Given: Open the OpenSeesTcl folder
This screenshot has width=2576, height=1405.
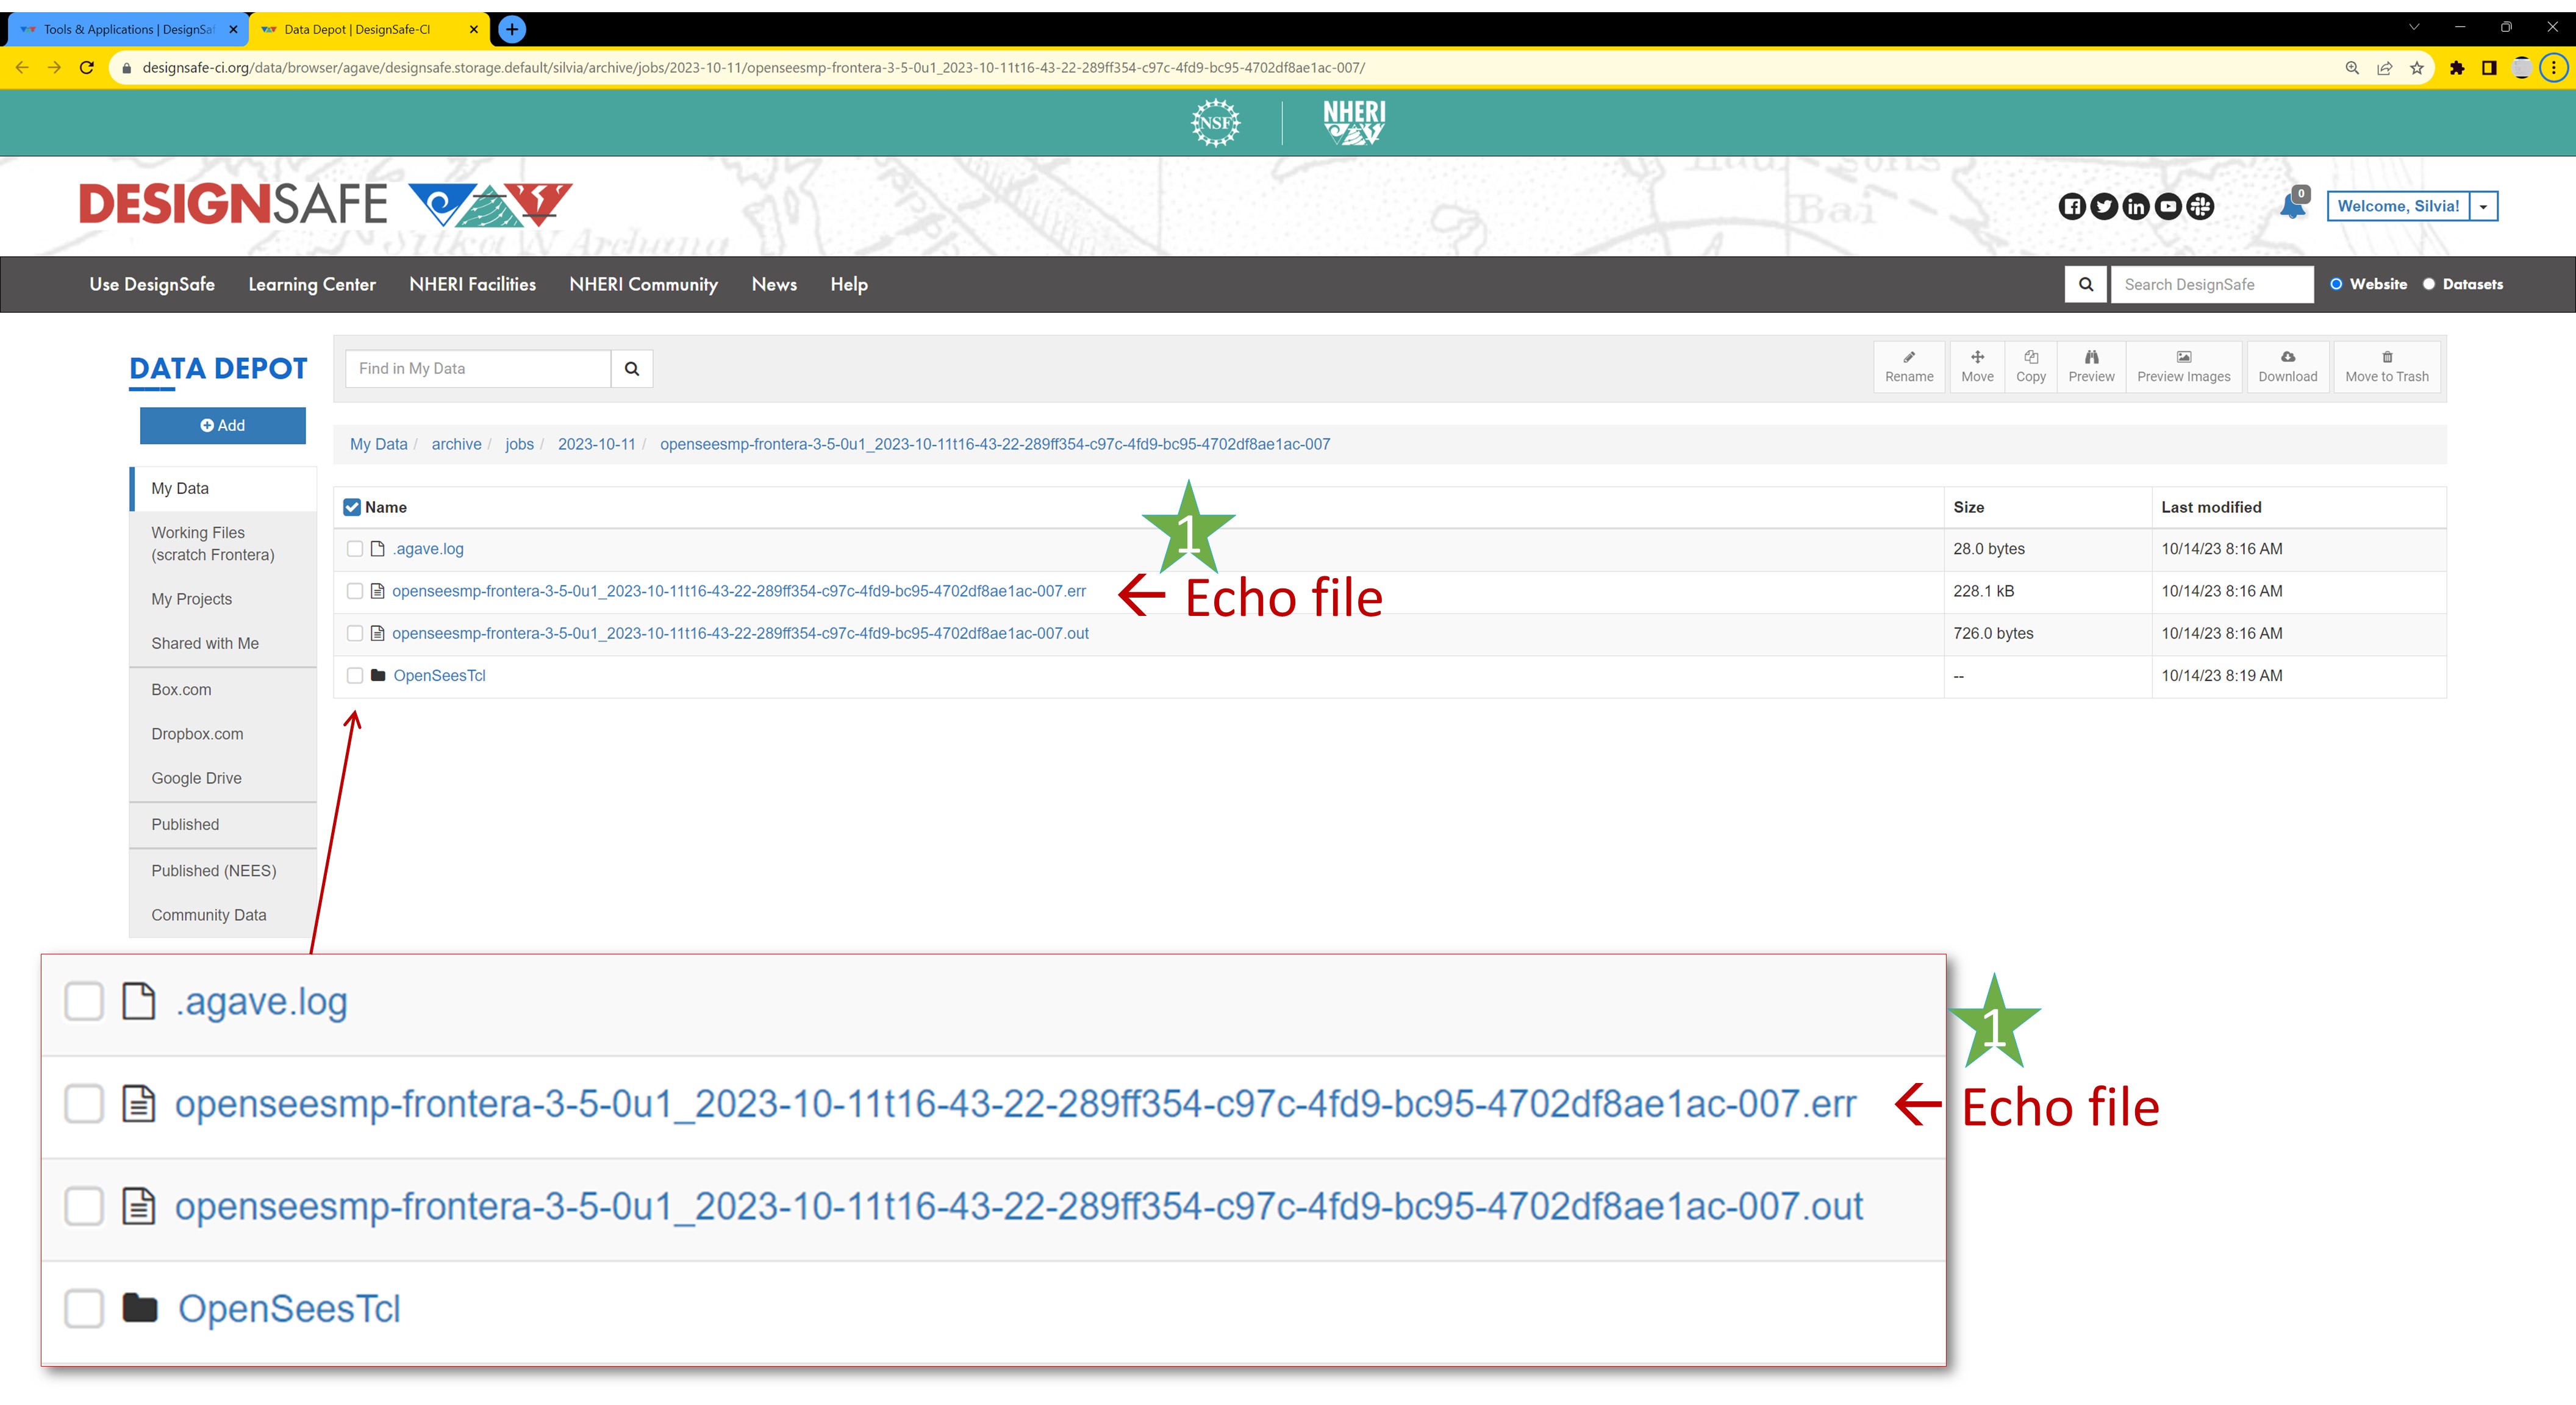Looking at the screenshot, I should pos(440,675).
